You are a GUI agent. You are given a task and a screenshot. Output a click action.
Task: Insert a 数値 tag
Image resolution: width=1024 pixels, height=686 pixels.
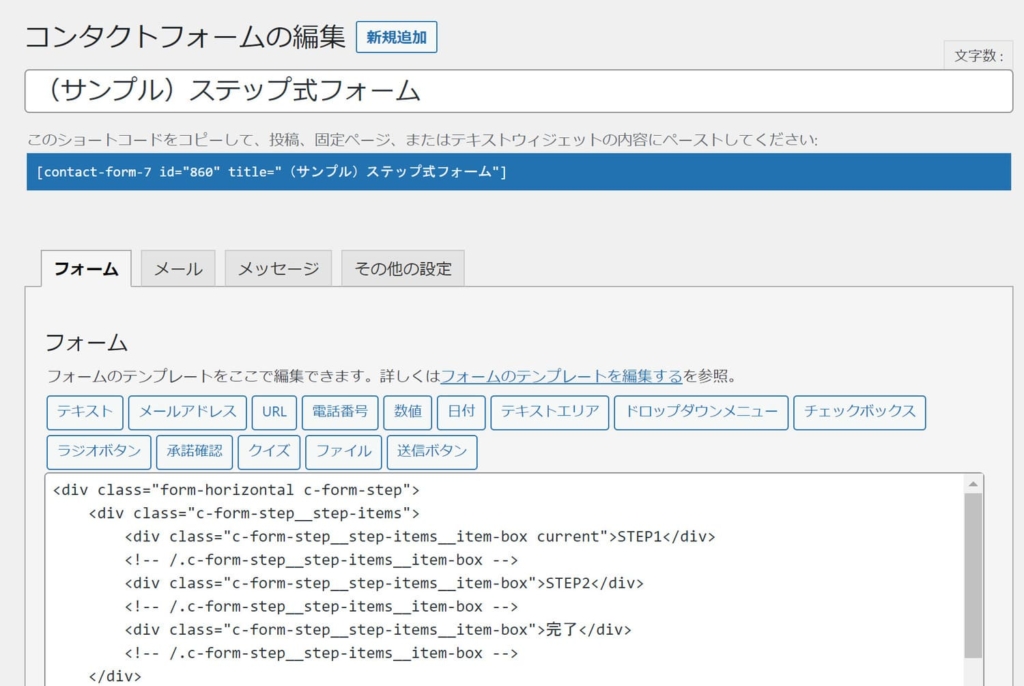408,412
